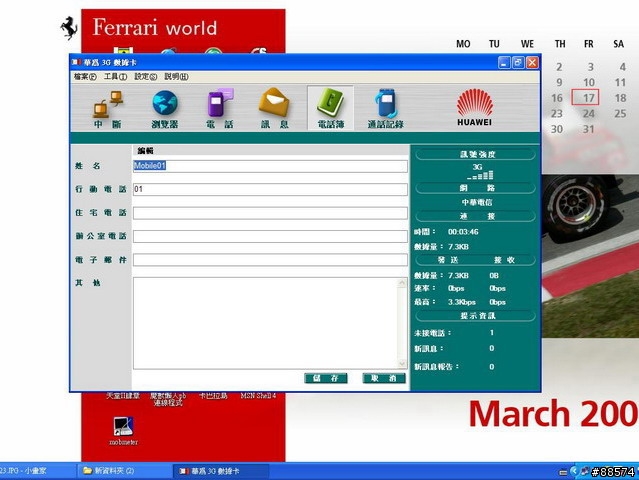Click the notes scrollbar up arrow
This screenshot has height=480, width=639.
point(402,282)
